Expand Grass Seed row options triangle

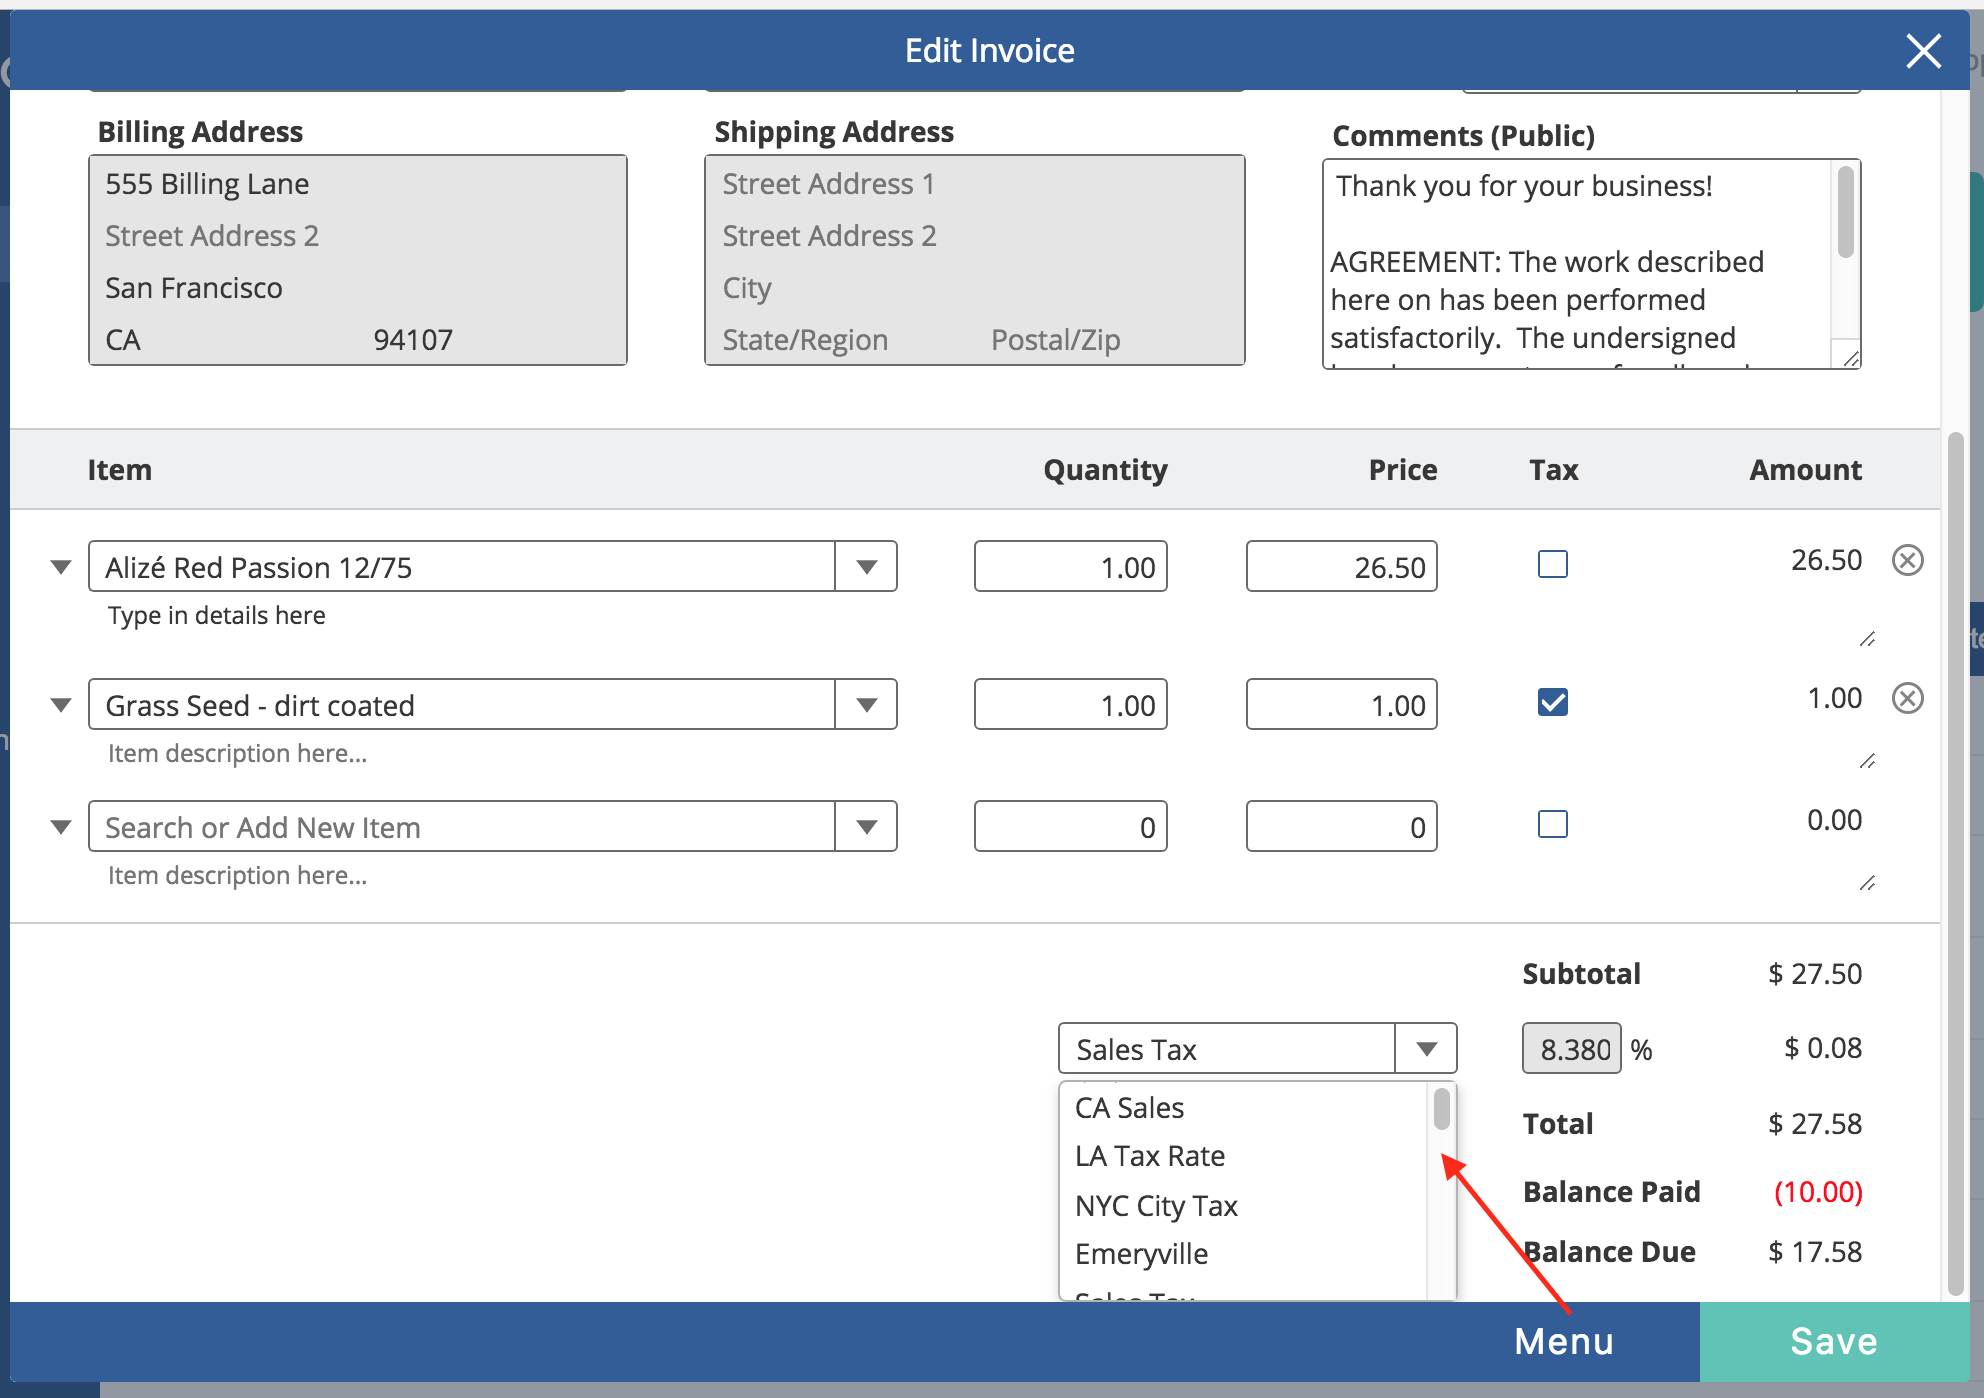click(x=61, y=705)
